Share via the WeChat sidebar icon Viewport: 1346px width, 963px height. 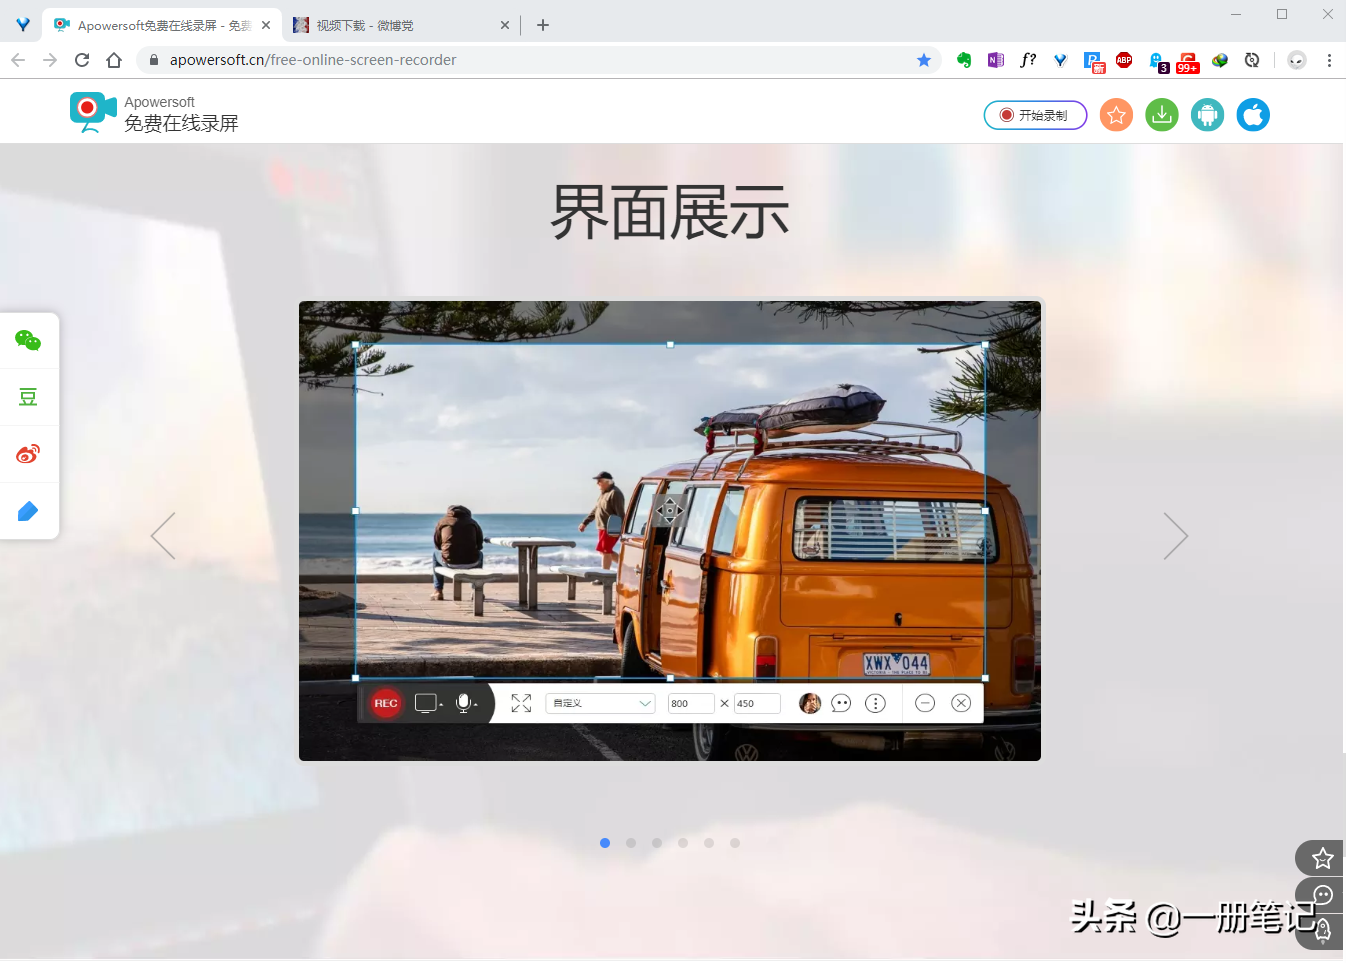pos(28,341)
